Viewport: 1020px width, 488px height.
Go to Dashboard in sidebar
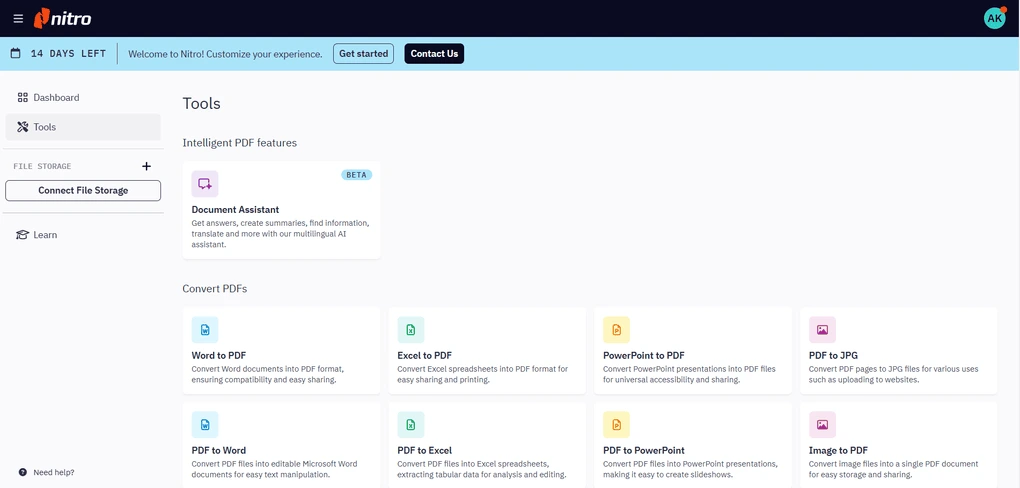click(x=56, y=98)
